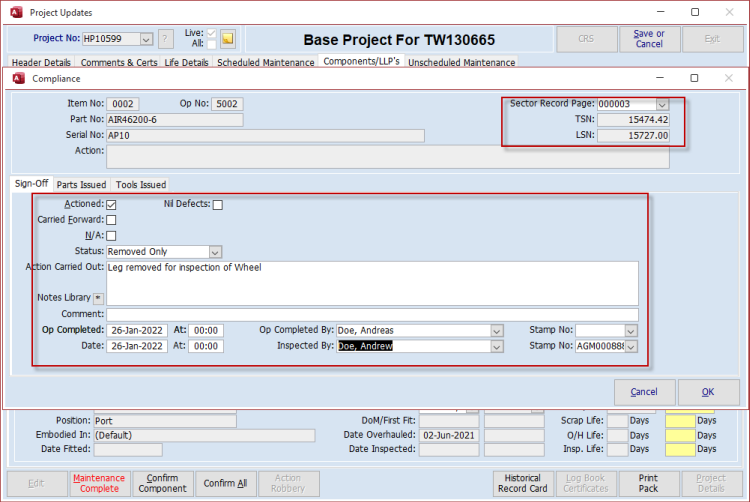The height and width of the screenshot is (502, 750).
Task: Maximize the Compliance dialog window
Action: pyautogui.click(x=695, y=78)
